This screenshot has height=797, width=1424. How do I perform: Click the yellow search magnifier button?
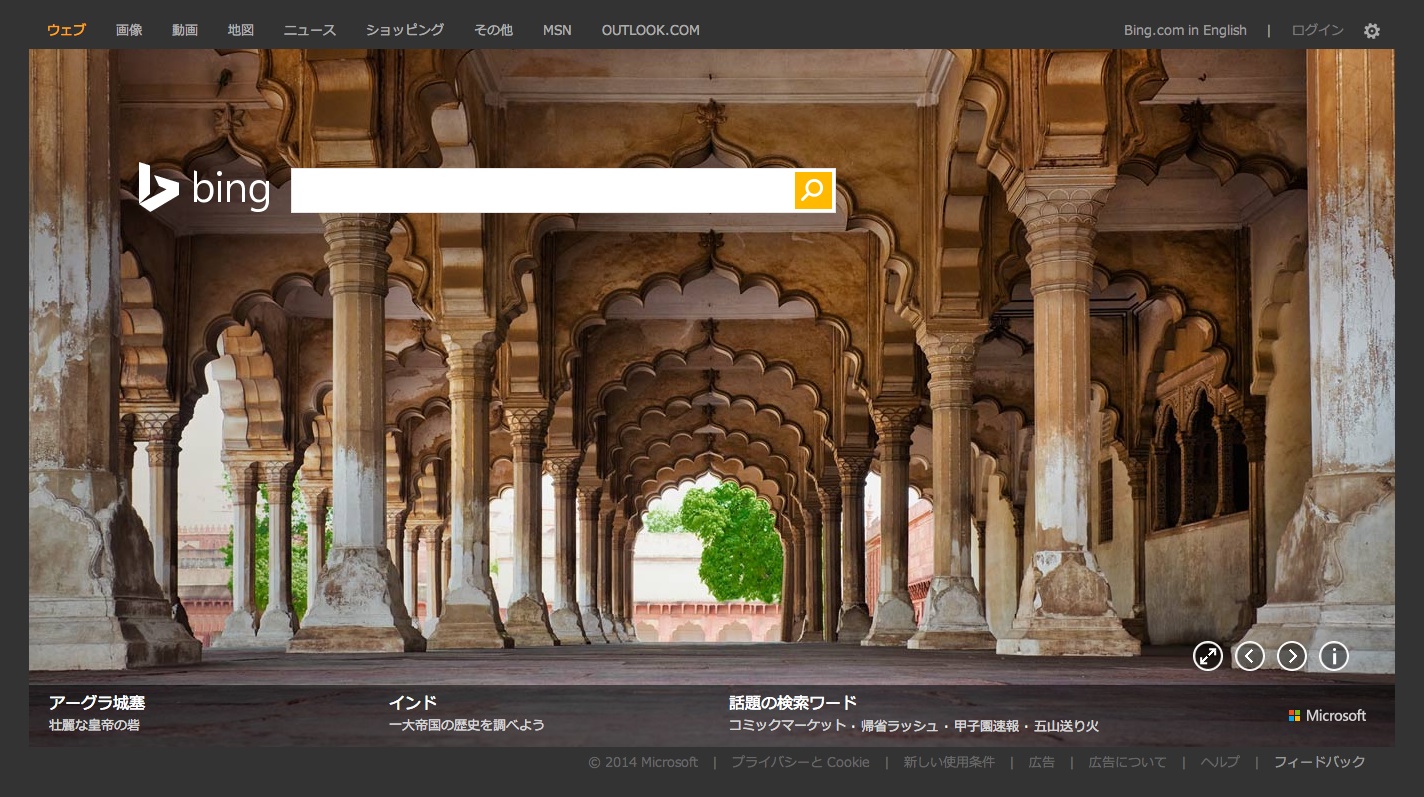[813, 190]
